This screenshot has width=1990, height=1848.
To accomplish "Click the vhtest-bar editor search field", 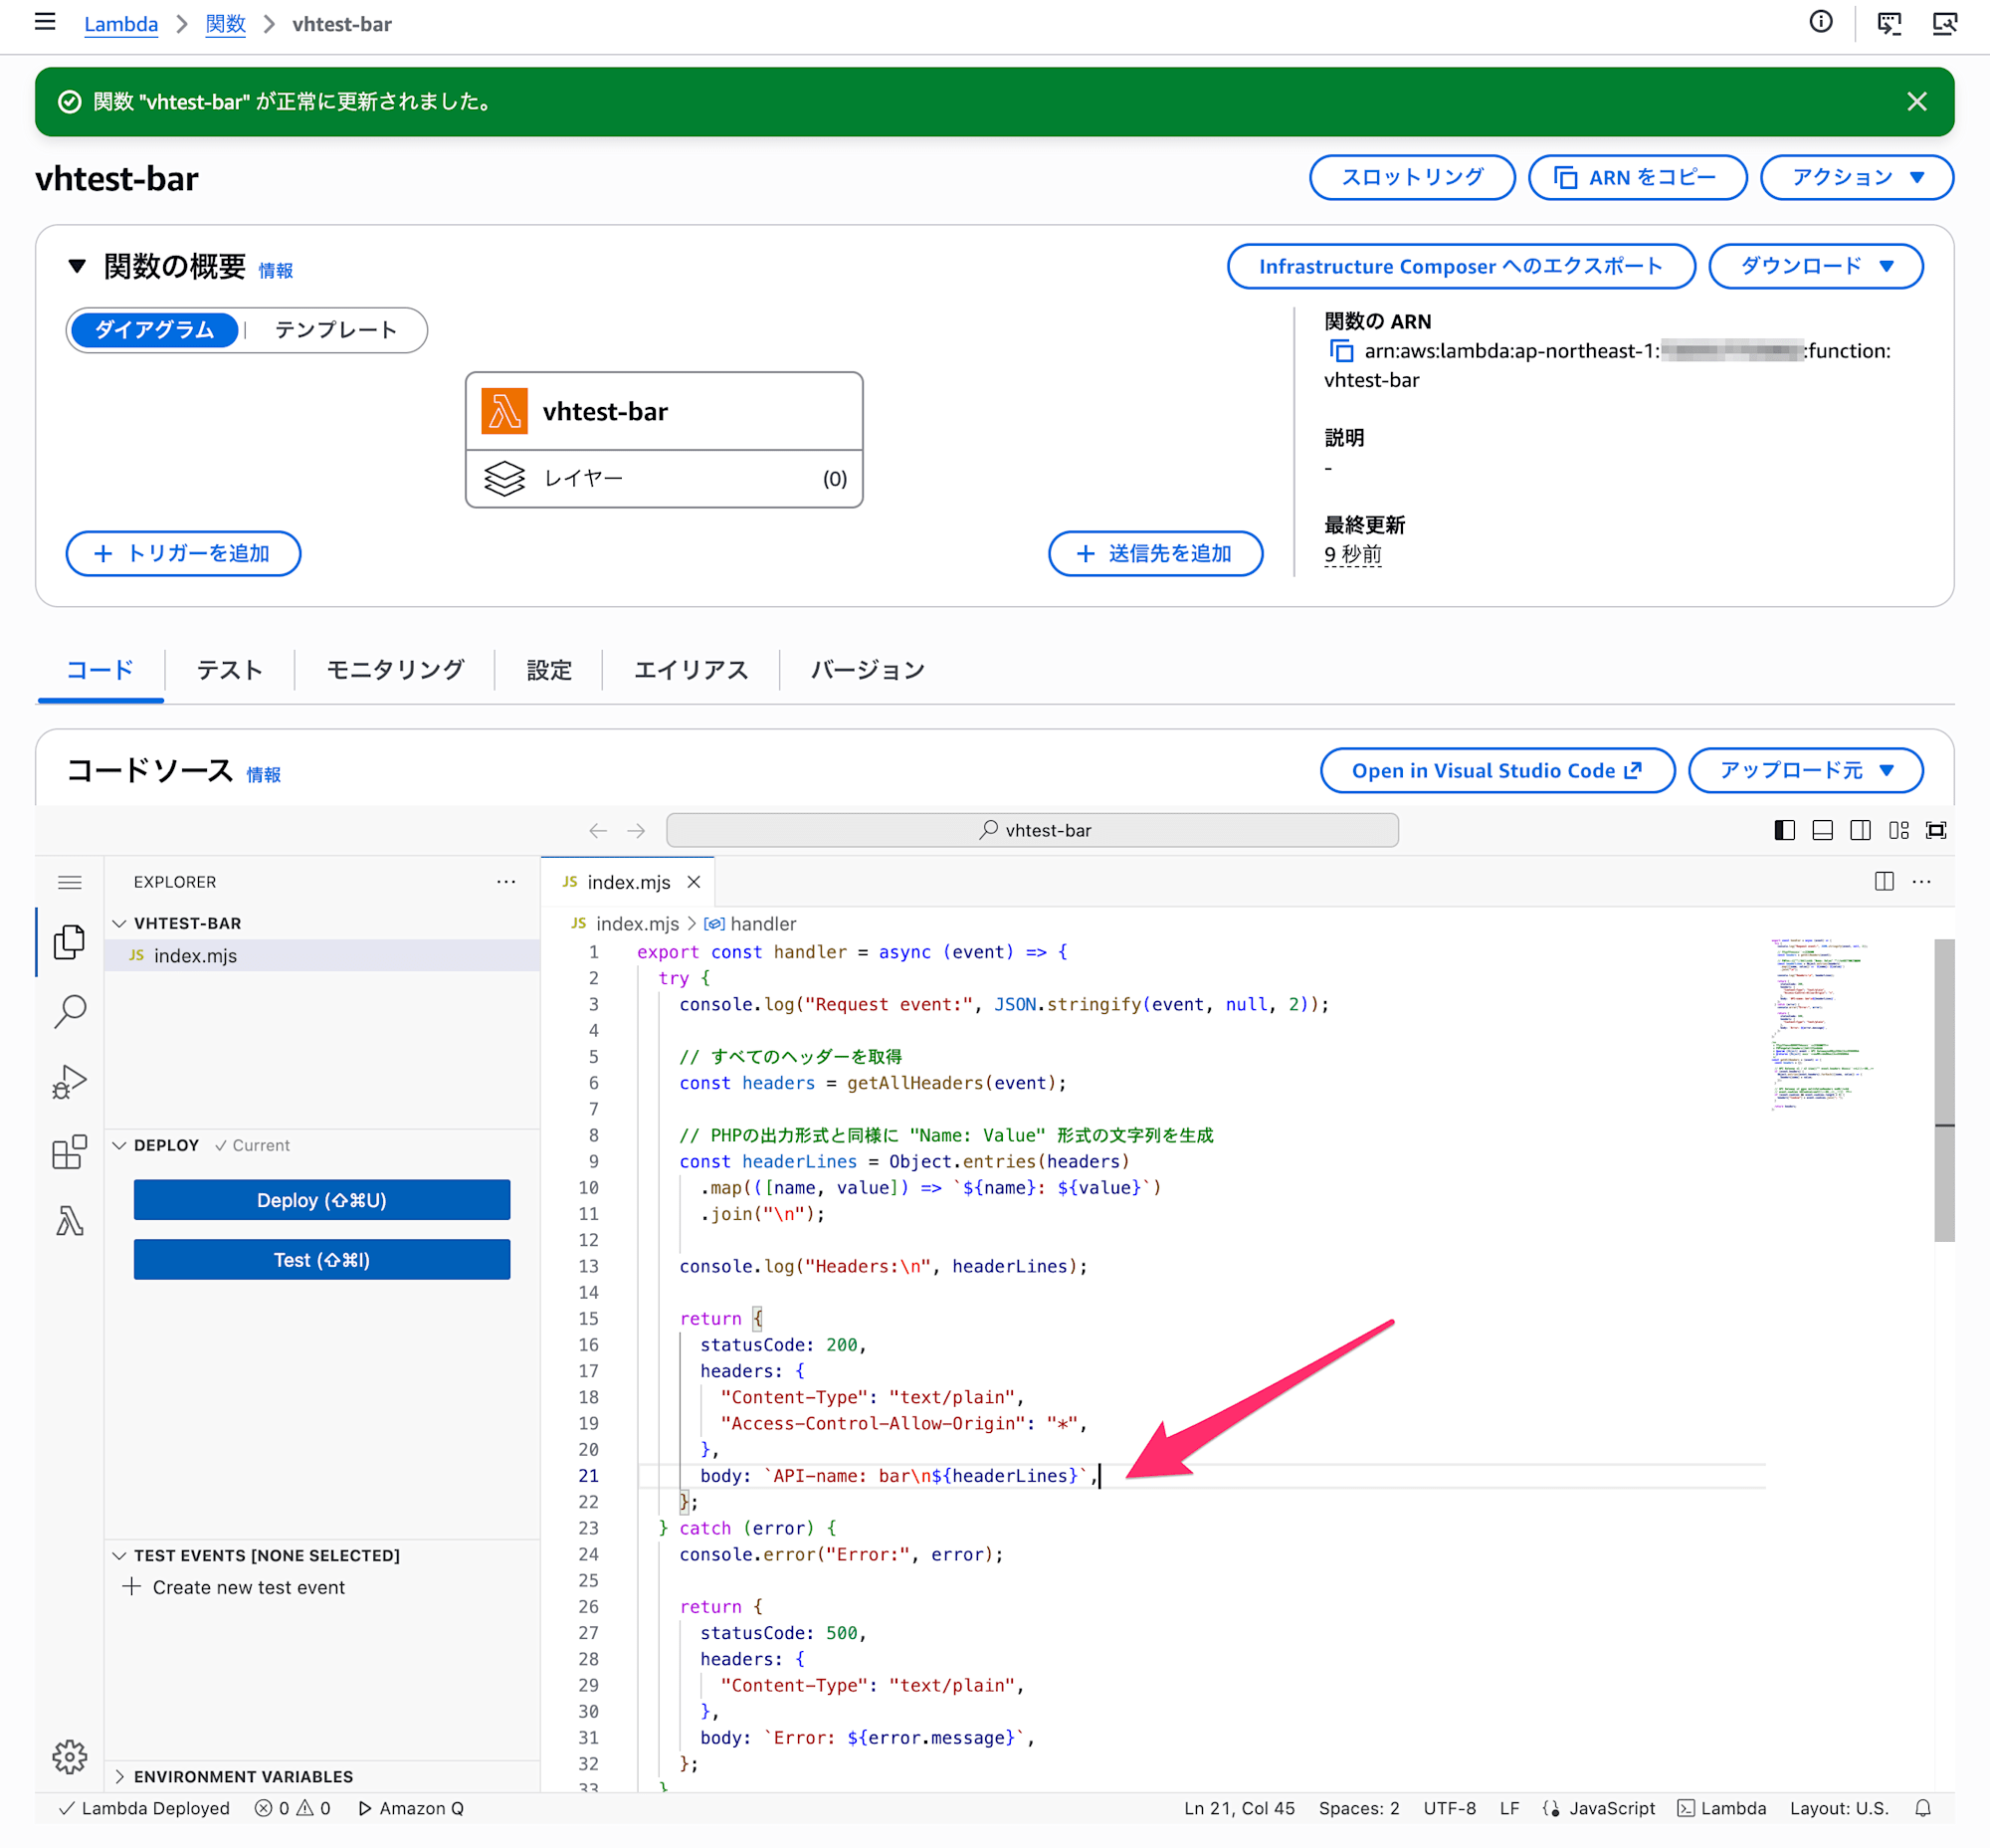I will [x=1032, y=830].
